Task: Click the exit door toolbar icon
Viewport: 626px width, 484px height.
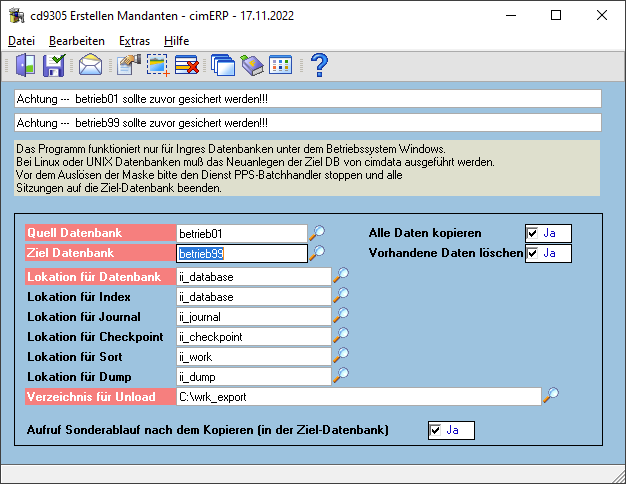Action: (26, 65)
